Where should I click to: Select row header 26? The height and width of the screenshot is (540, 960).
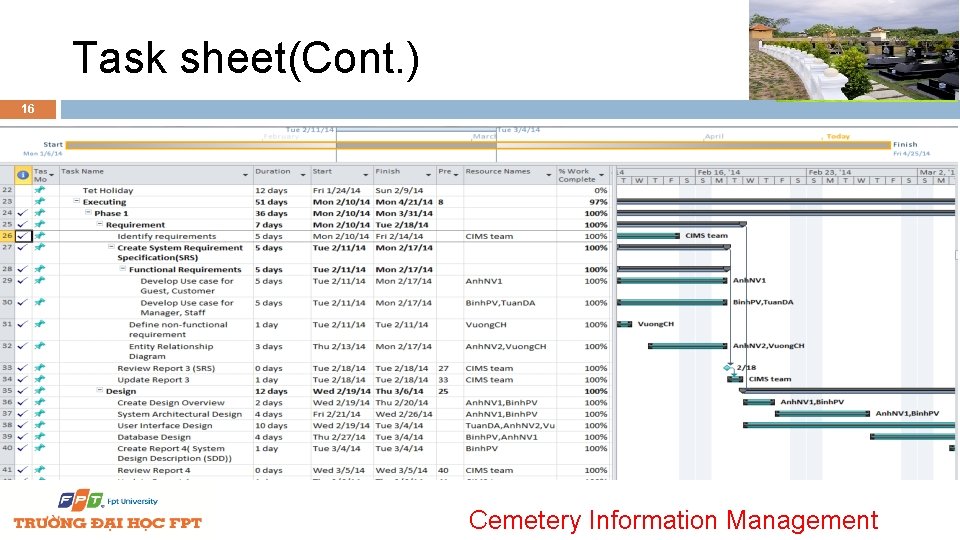click(x=7, y=236)
